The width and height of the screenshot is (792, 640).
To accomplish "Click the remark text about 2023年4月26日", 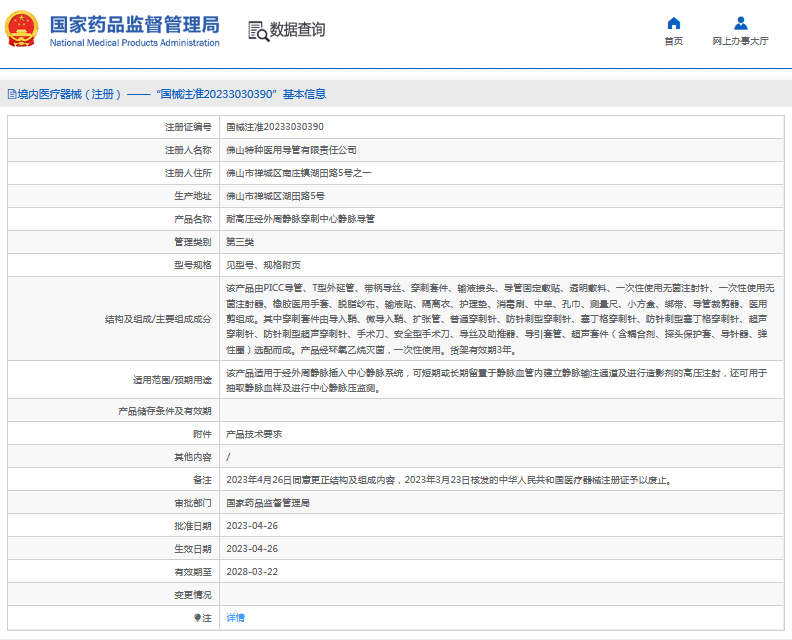I will 450,480.
